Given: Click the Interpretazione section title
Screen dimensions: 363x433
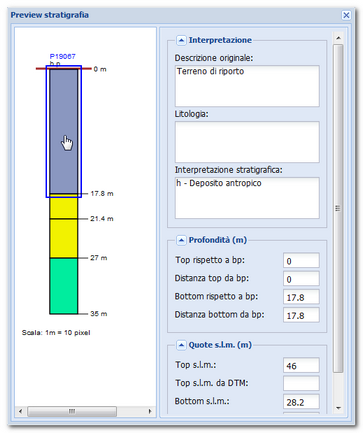Looking at the screenshot, I should 220,40.
